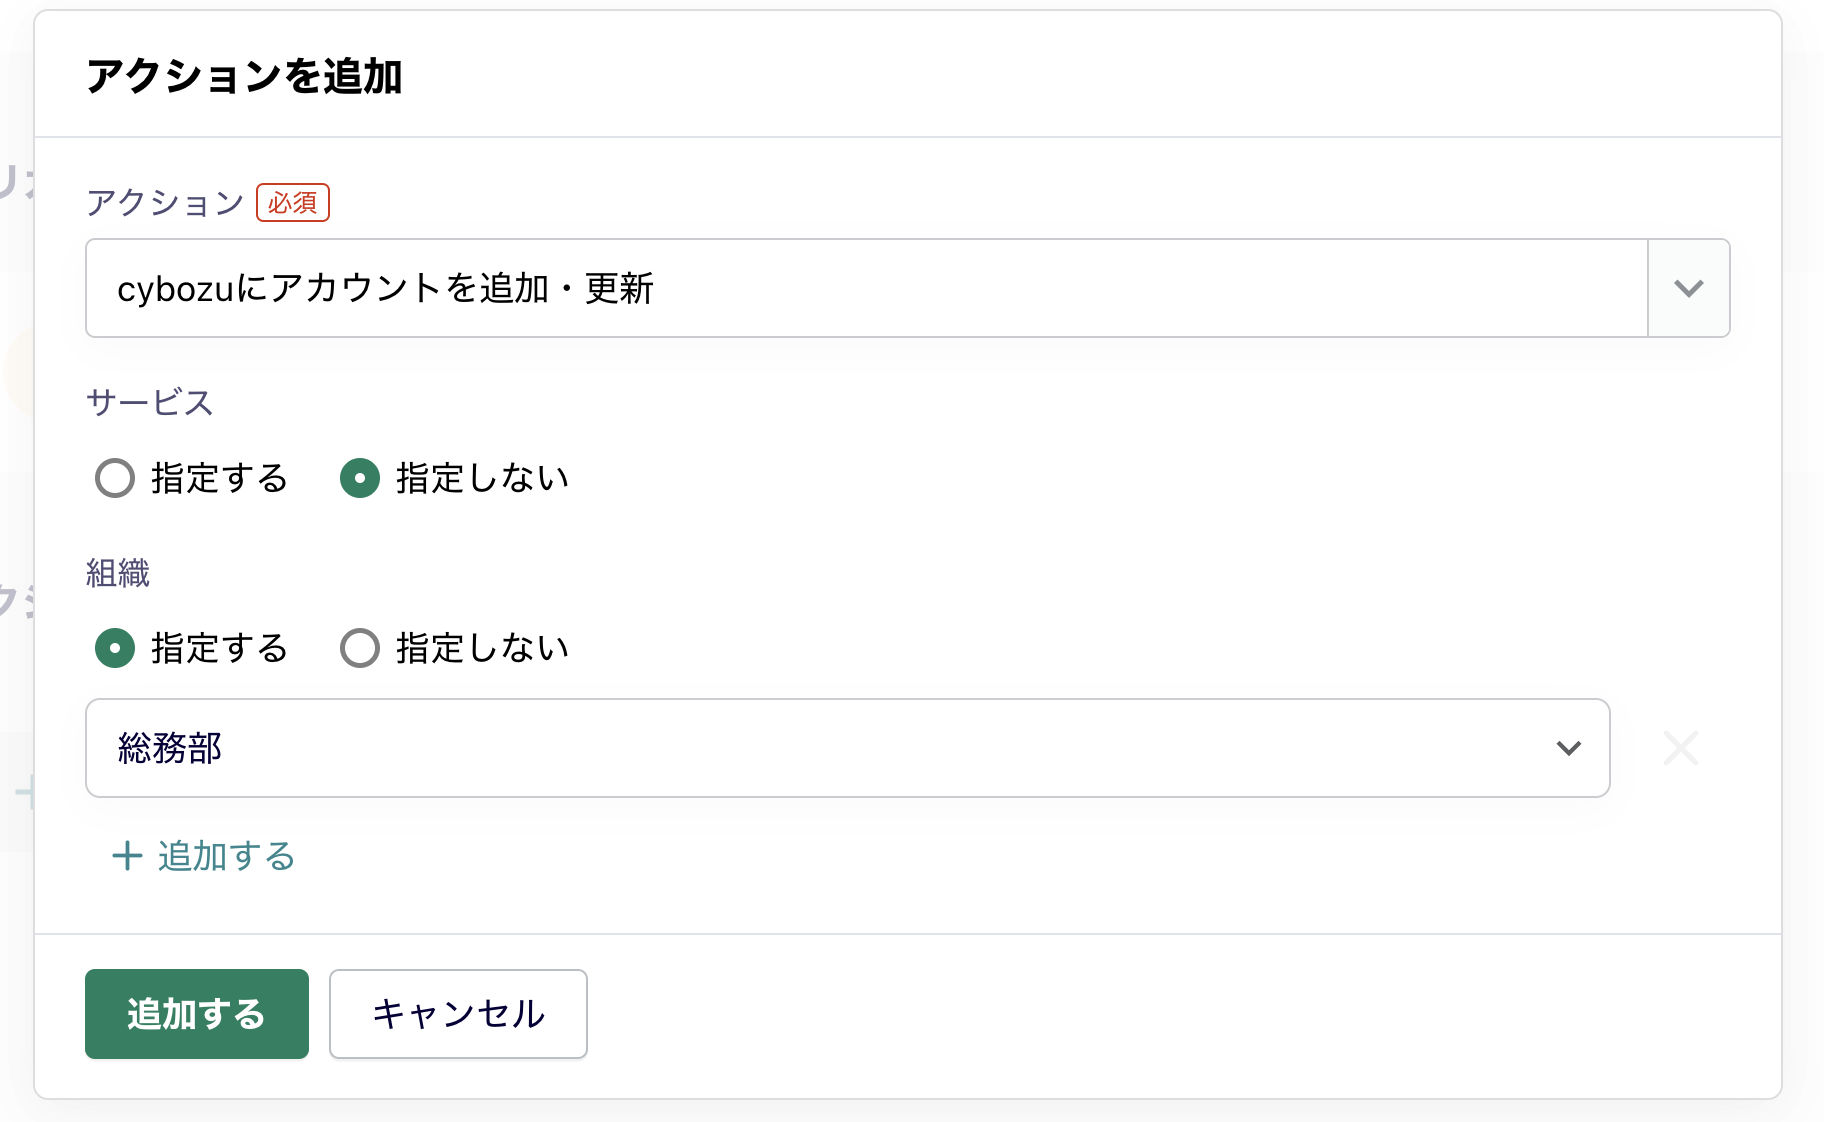Image resolution: width=1824 pixels, height=1122 pixels.
Task: Select 指定しない radio under 組織
Action: click(x=360, y=648)
